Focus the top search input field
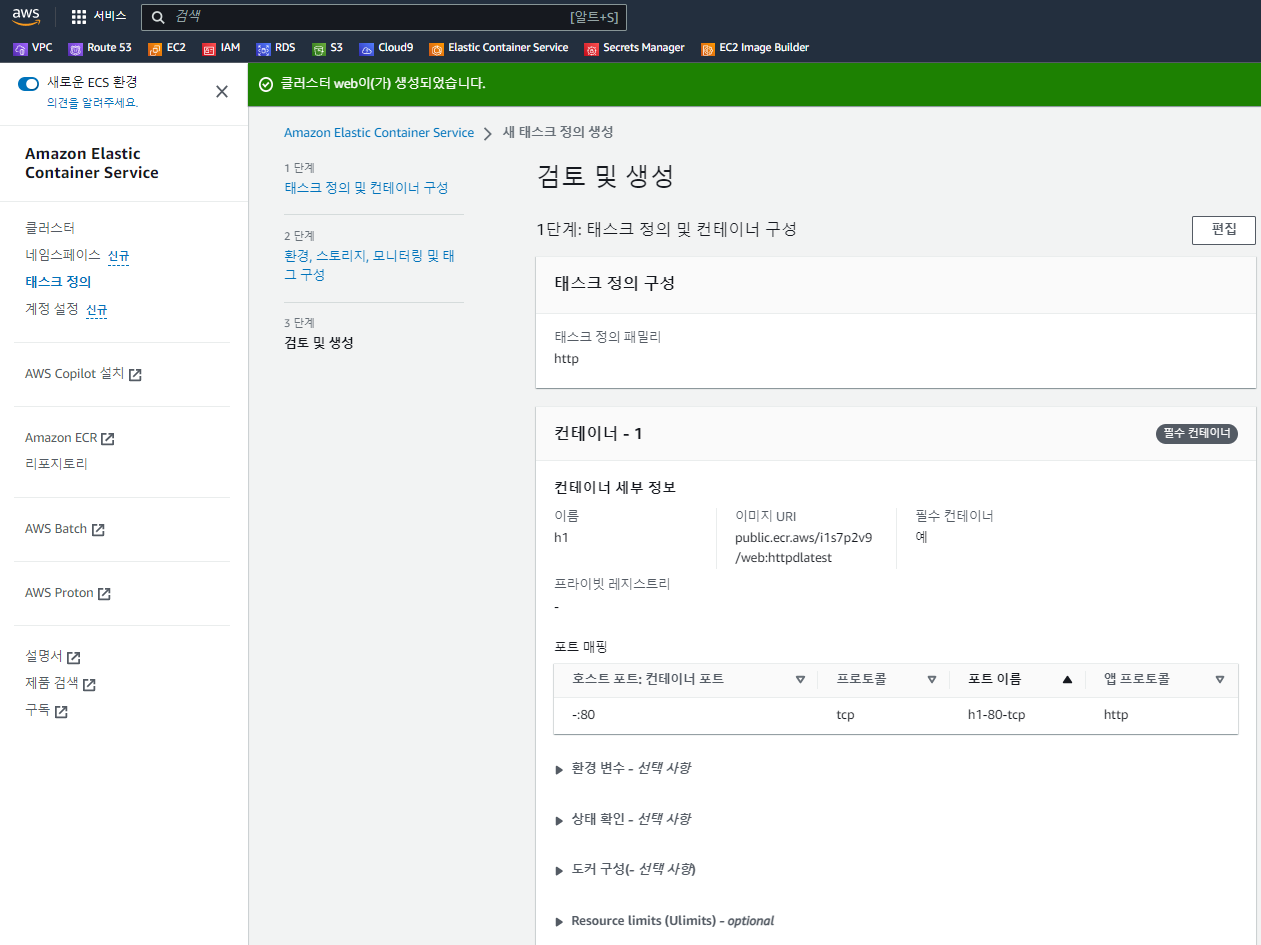1261x945 pixels. pos(383,17)
